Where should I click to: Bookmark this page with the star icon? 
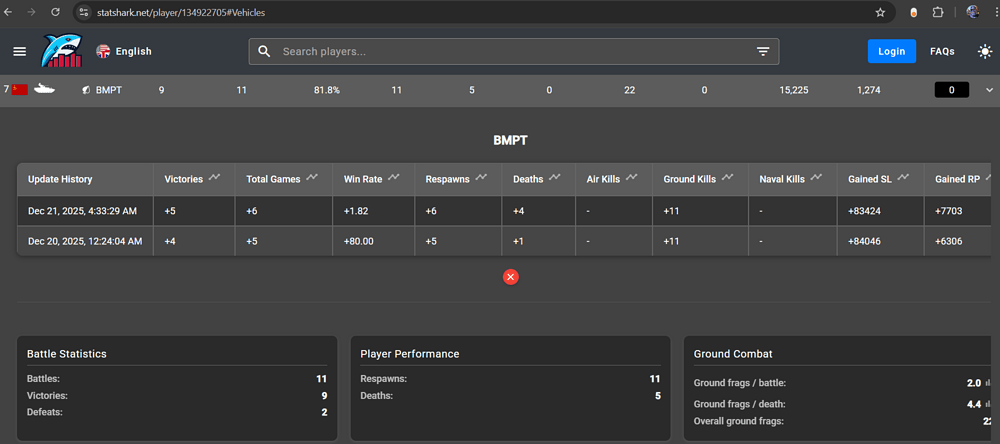tap(880, 13)
